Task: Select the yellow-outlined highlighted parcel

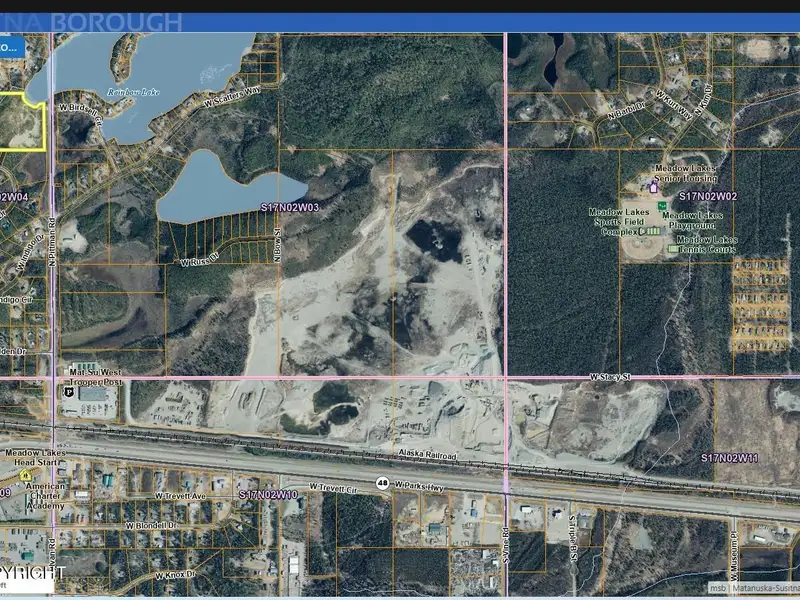Action: click(20, 123)
